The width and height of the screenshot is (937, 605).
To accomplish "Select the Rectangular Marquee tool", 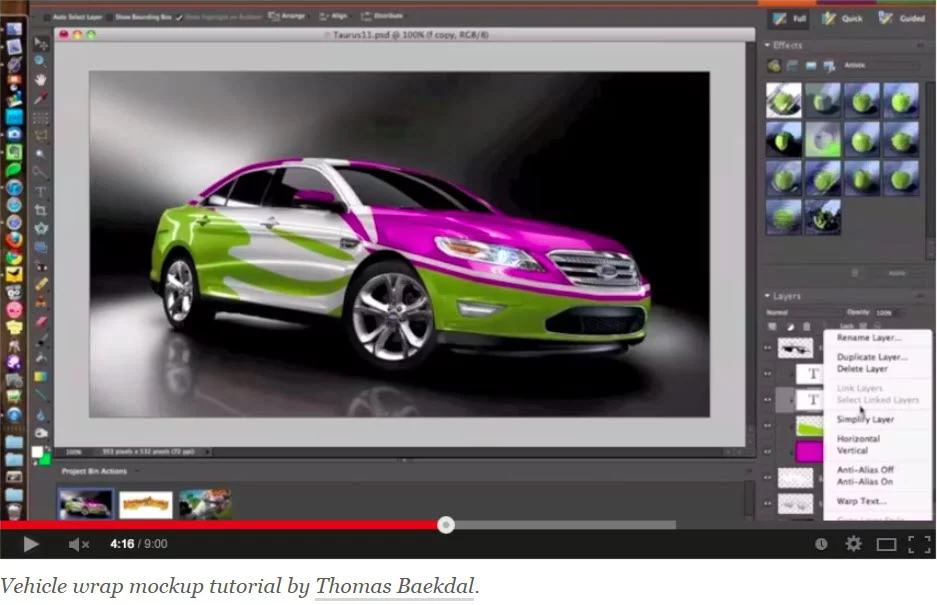I will [41, 117].
